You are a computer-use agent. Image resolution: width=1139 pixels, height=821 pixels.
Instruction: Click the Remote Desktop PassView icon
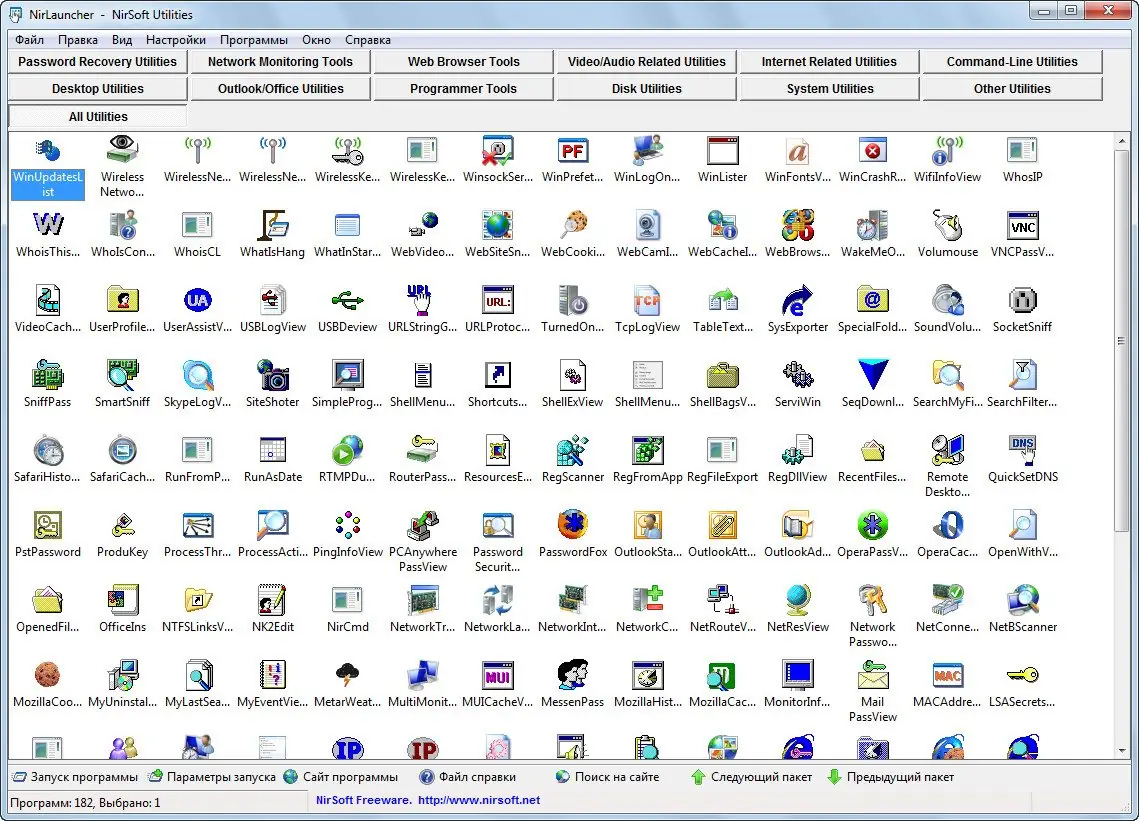[947, 450]
